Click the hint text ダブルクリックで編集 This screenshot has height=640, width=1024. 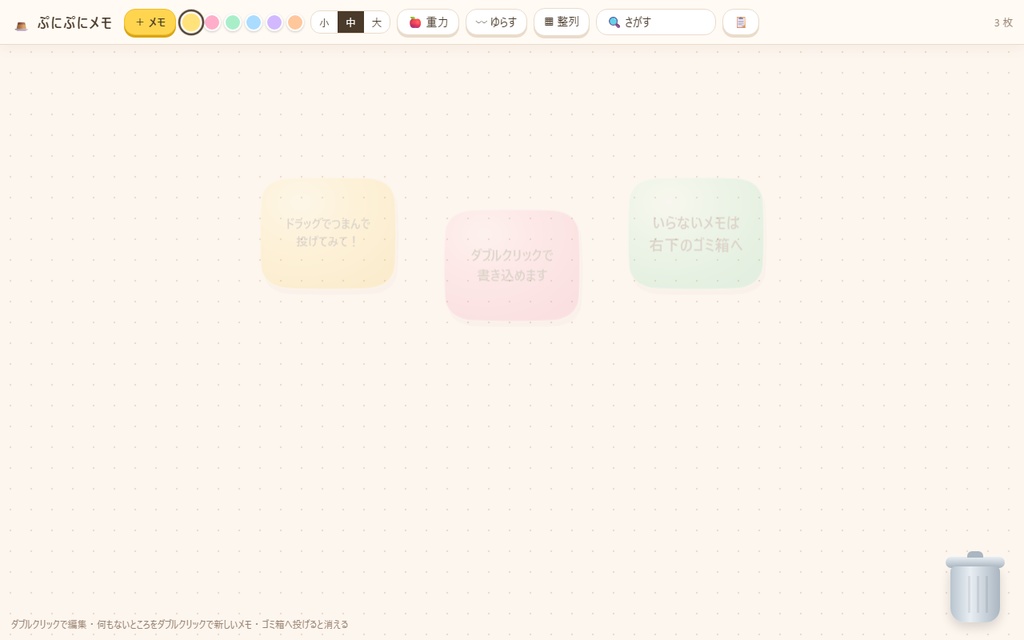coord(48,624)
